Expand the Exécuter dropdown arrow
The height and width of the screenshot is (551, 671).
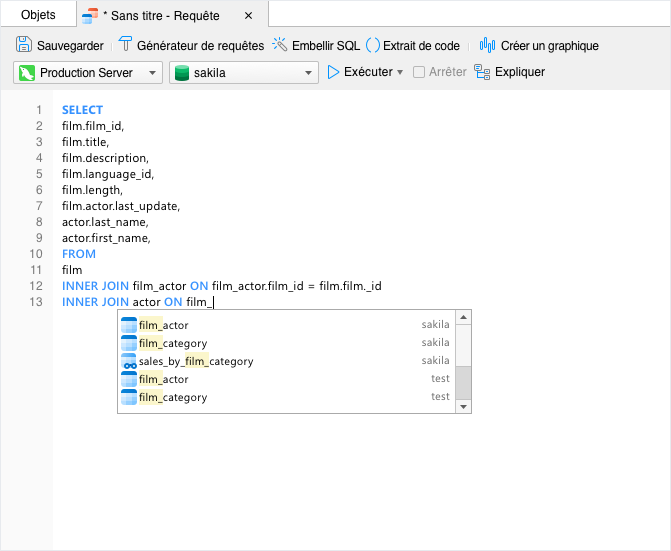click(x=400, y=72)
